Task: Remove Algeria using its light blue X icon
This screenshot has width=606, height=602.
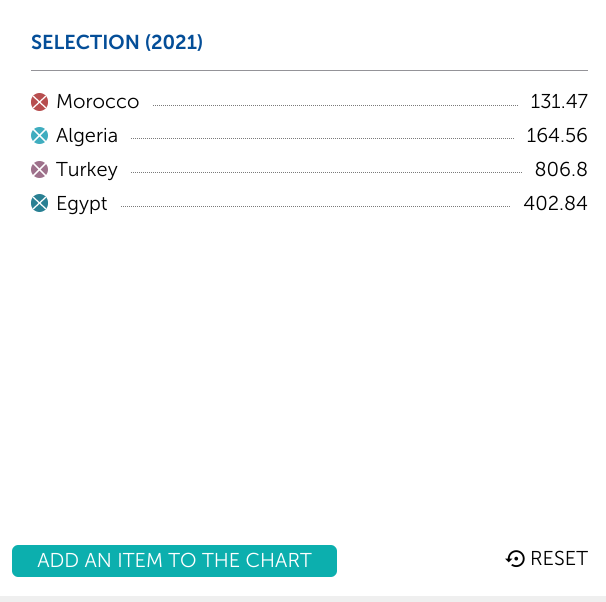Action: point(39,136)
